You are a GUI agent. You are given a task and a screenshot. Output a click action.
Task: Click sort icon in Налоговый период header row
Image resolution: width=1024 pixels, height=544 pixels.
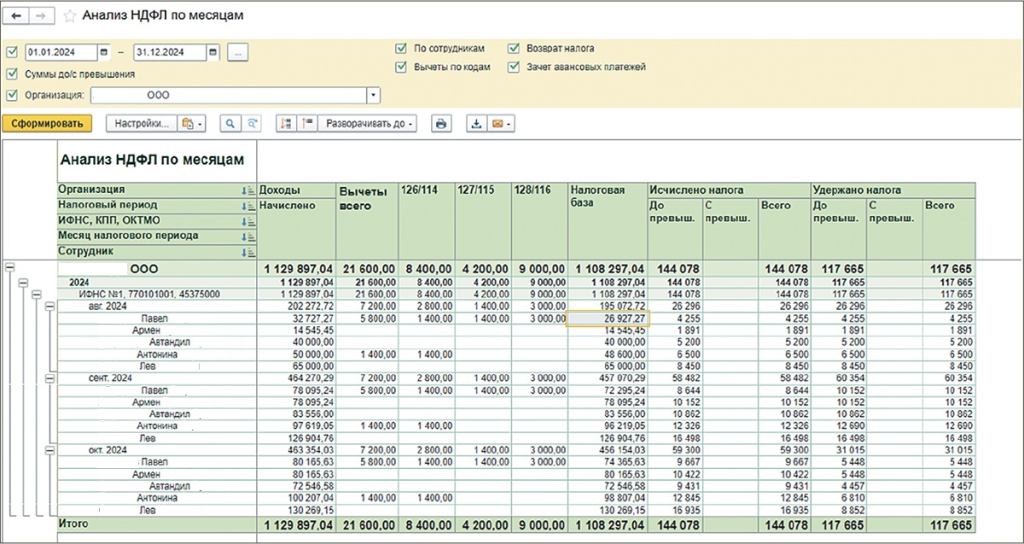248,206
